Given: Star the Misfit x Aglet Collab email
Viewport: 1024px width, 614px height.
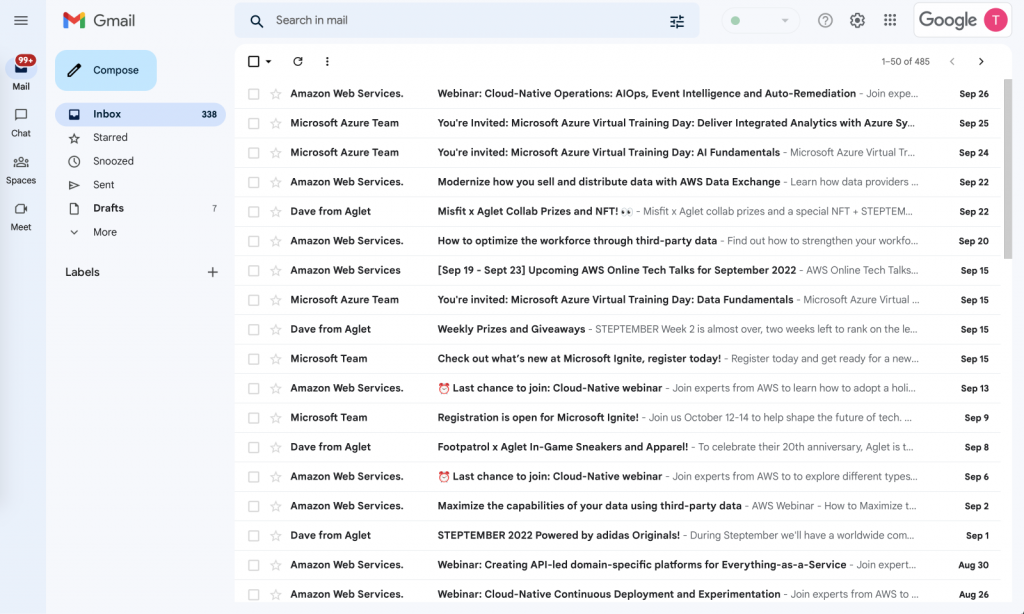Looking at the screenshot, I should pos(276,212).
